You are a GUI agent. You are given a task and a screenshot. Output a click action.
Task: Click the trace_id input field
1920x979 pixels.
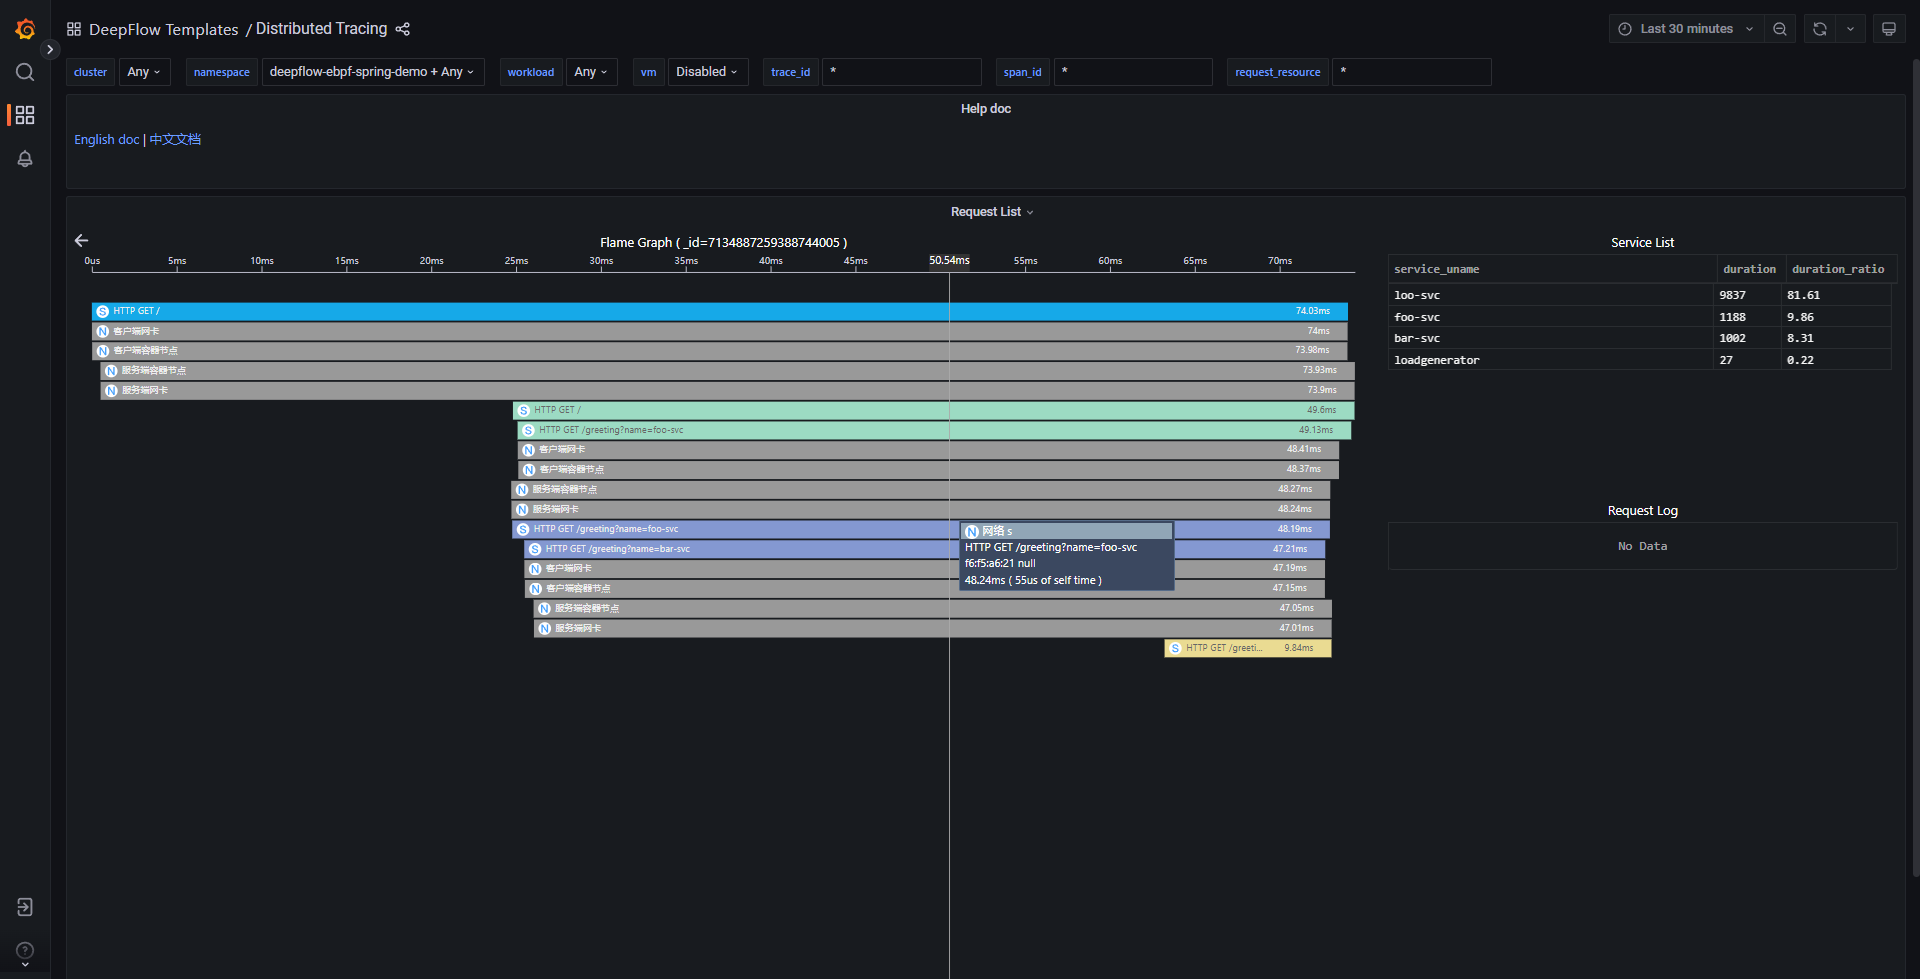point(900,71)
